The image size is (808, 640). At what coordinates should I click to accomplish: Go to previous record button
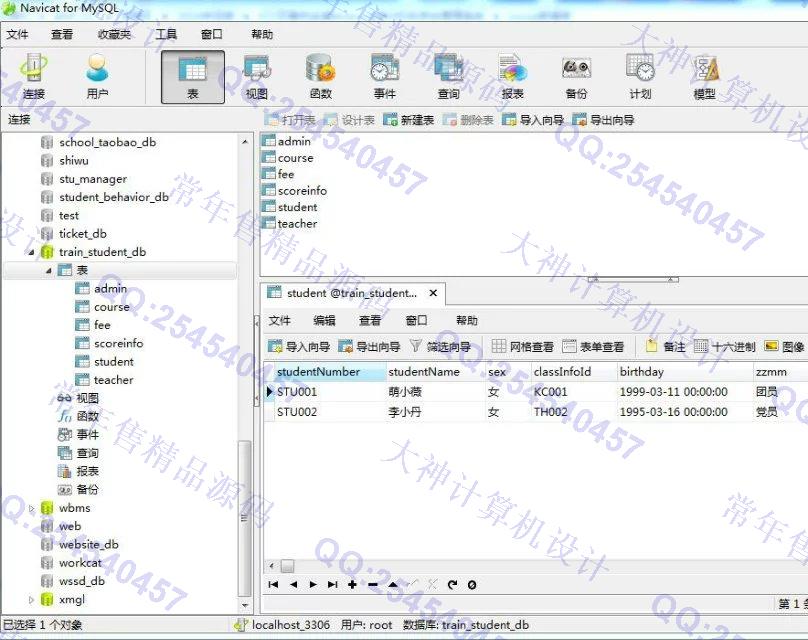[x=293, y=584]
